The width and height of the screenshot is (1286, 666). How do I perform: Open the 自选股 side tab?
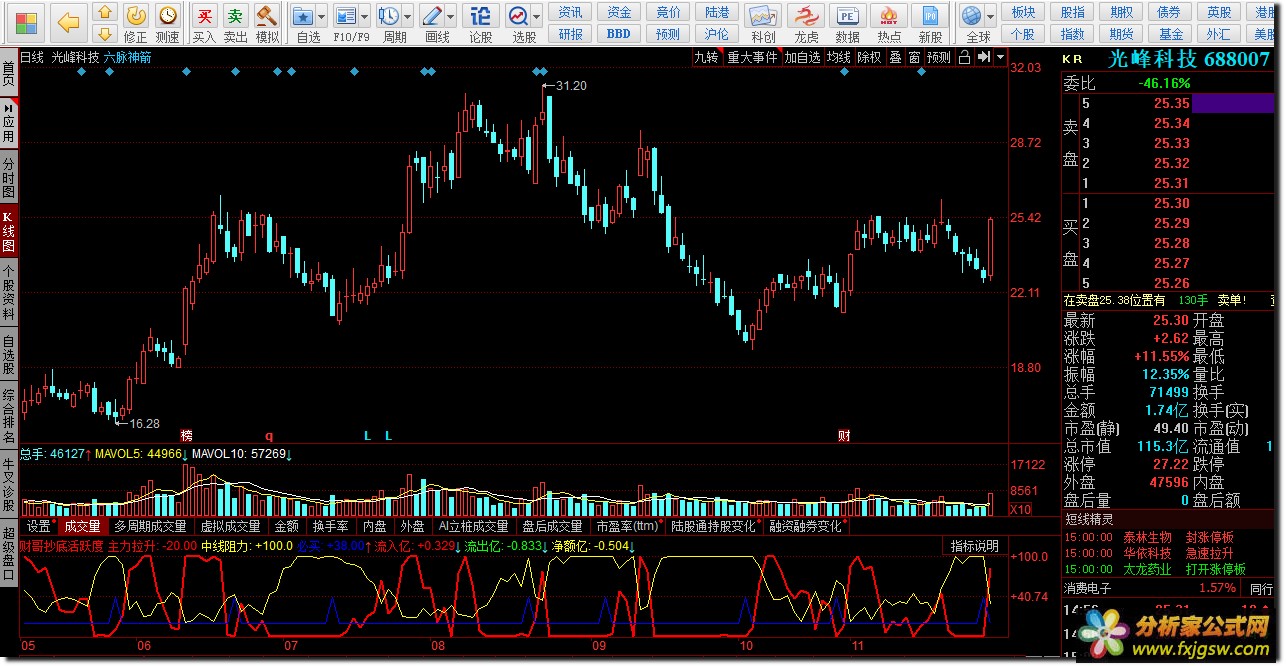click(x=9, y=353)
